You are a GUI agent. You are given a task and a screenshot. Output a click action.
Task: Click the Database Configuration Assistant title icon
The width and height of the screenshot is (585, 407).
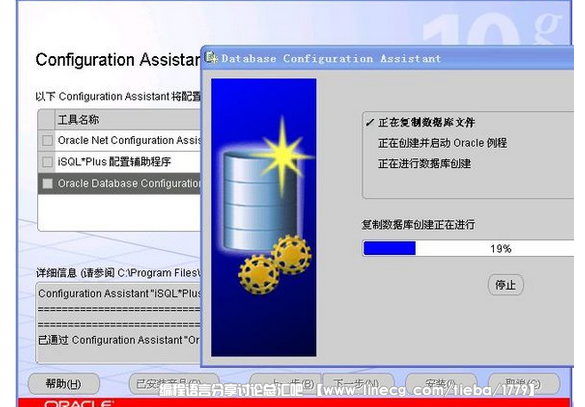(211, 57)
